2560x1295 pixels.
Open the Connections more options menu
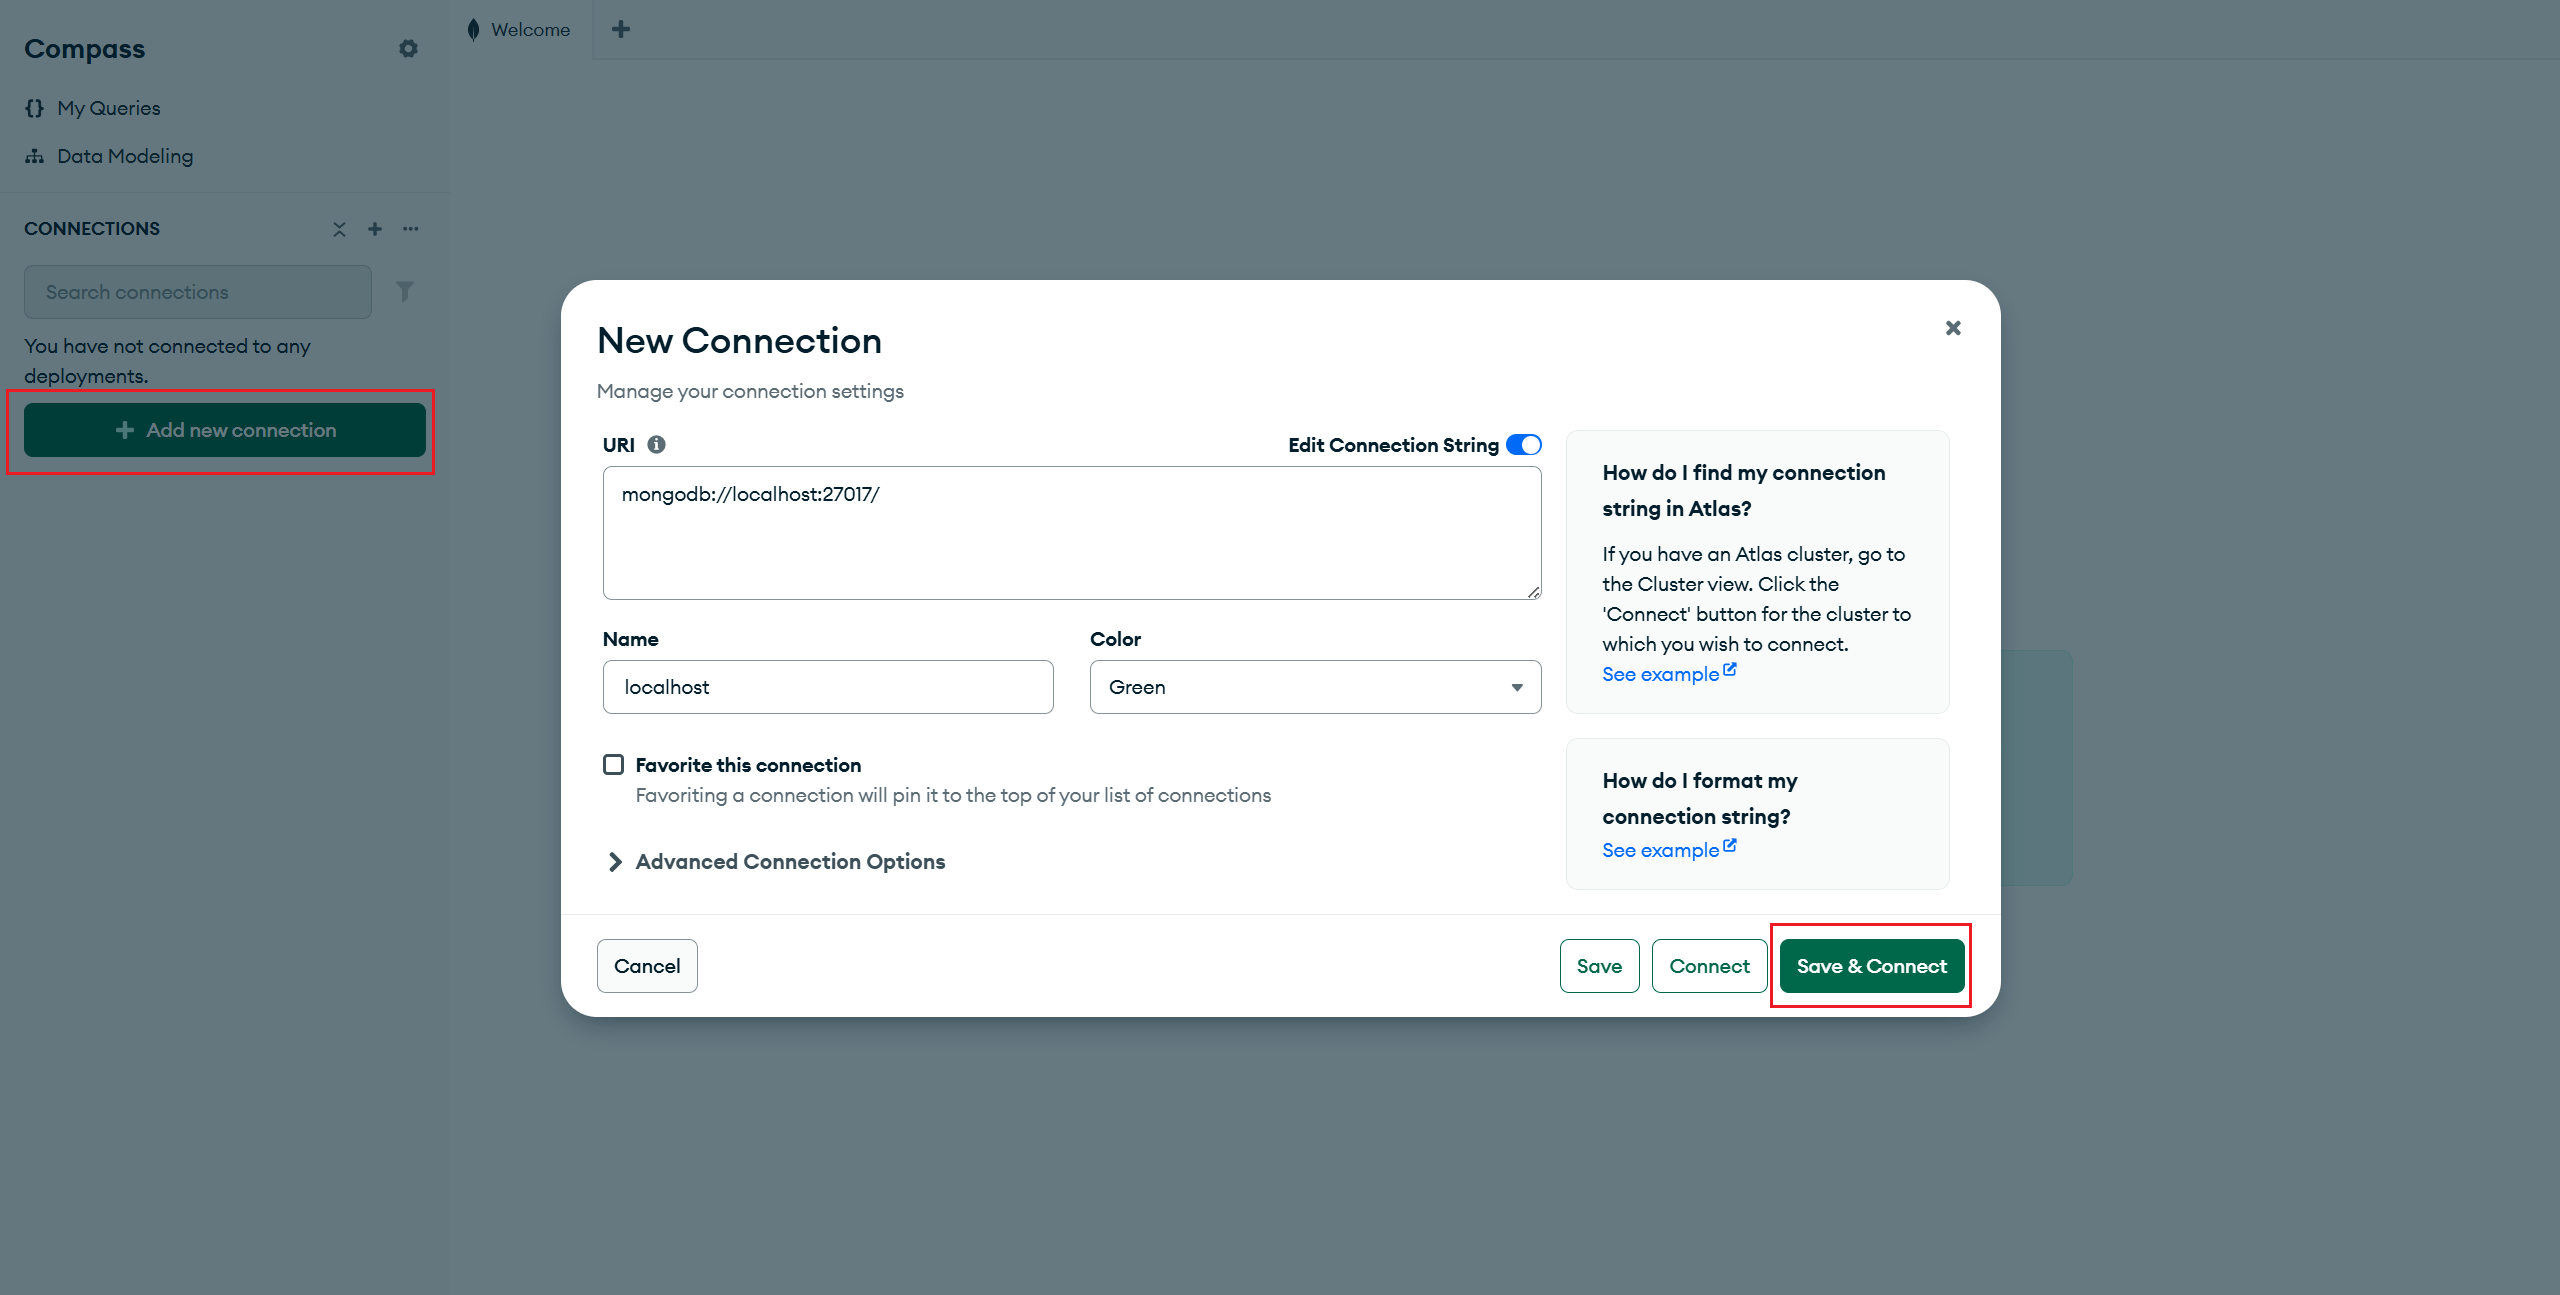click(411, 229)
